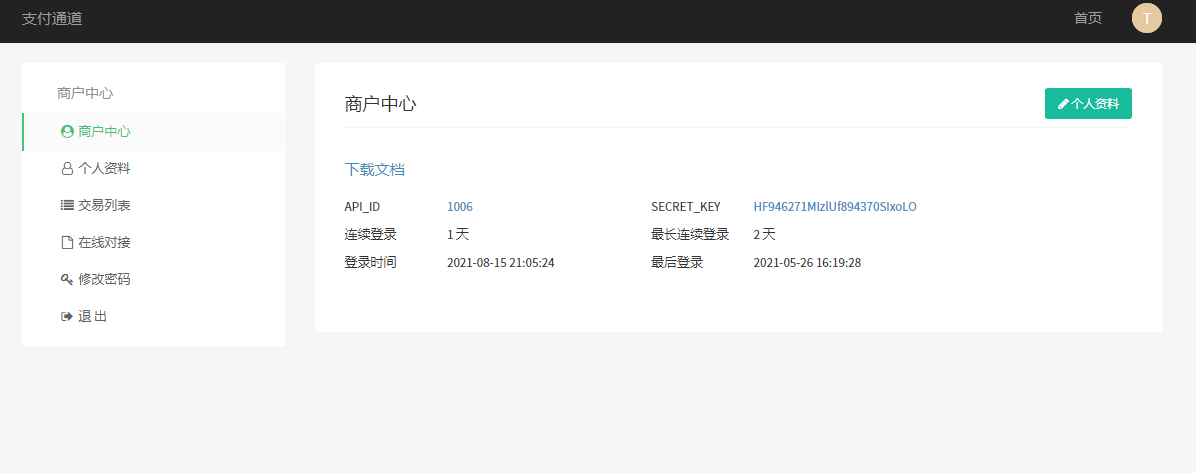Click the timestamp 2021-08-15 21:05:24
Viewport: 1196px width, 473px height.
[x=500, y=262]
